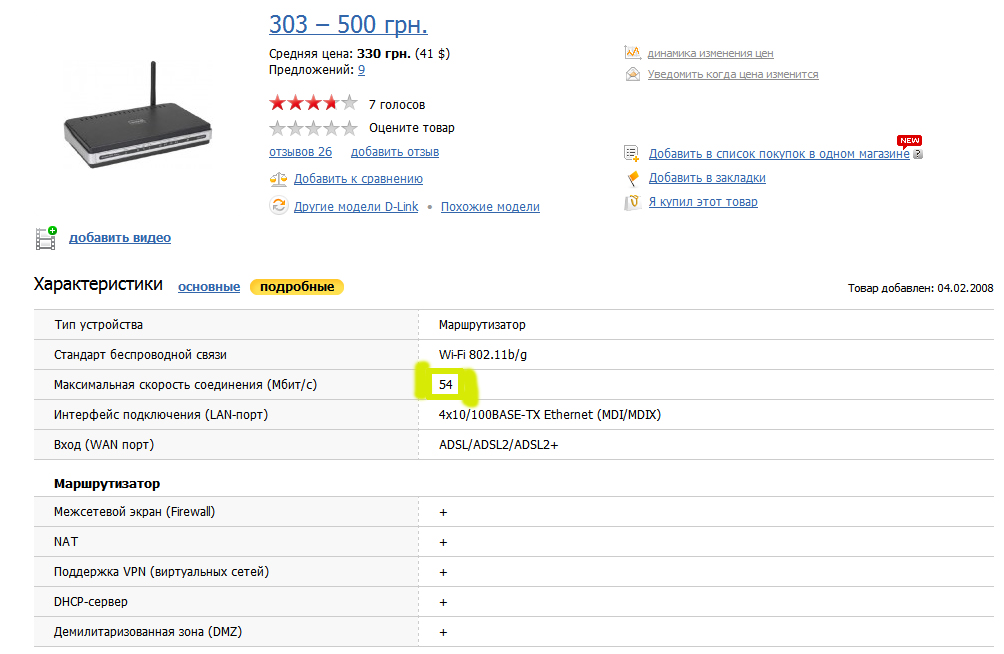Click the help icon beside the NEW badge
Image resolution: width=1004 pixels, height=654 pixels.
pos(918,154)
